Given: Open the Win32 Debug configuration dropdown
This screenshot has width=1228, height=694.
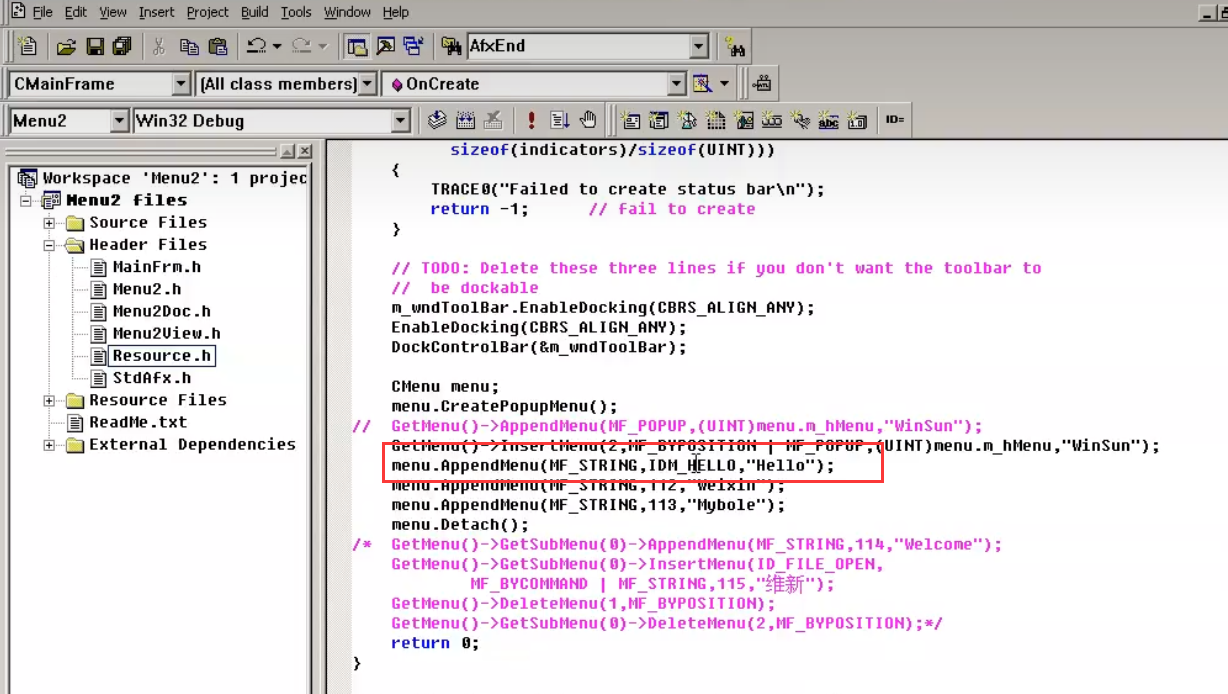Looking at the screenshot, I should click(x=401, y=121).
